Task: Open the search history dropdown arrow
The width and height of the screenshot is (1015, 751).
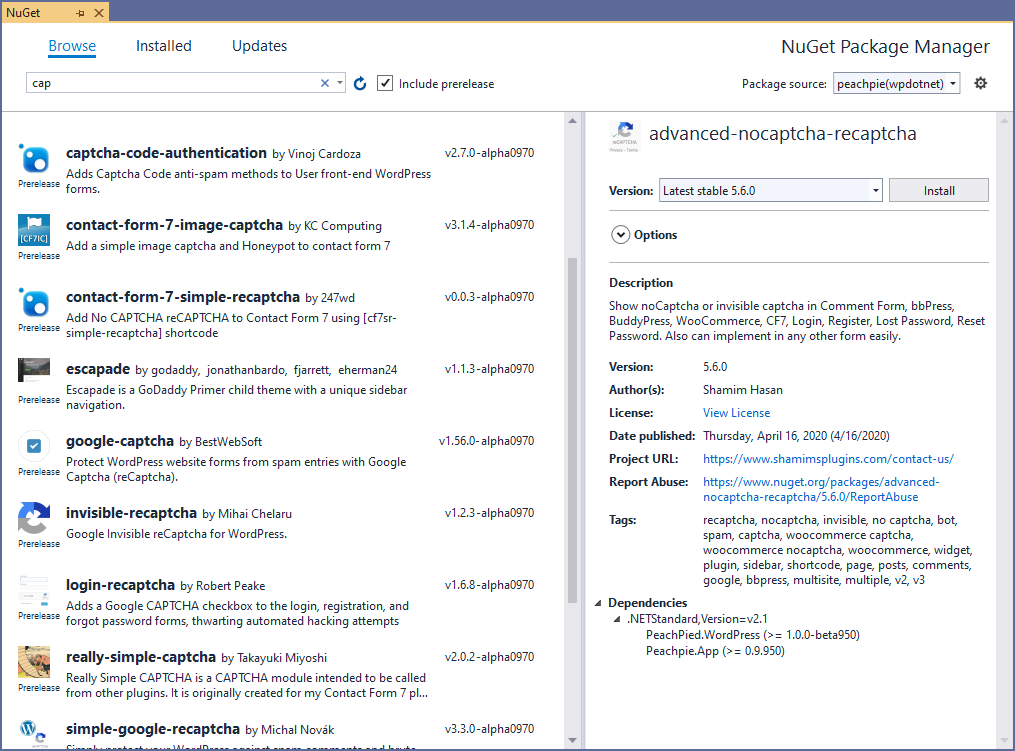Action: coord(340,83)
